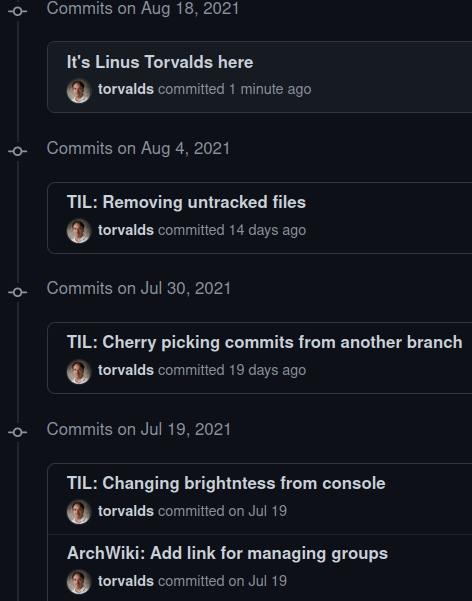Open "TIL: Changing brightntess from console" commit
The width and height of the screenshot is (472, 601).
point(226,483)
